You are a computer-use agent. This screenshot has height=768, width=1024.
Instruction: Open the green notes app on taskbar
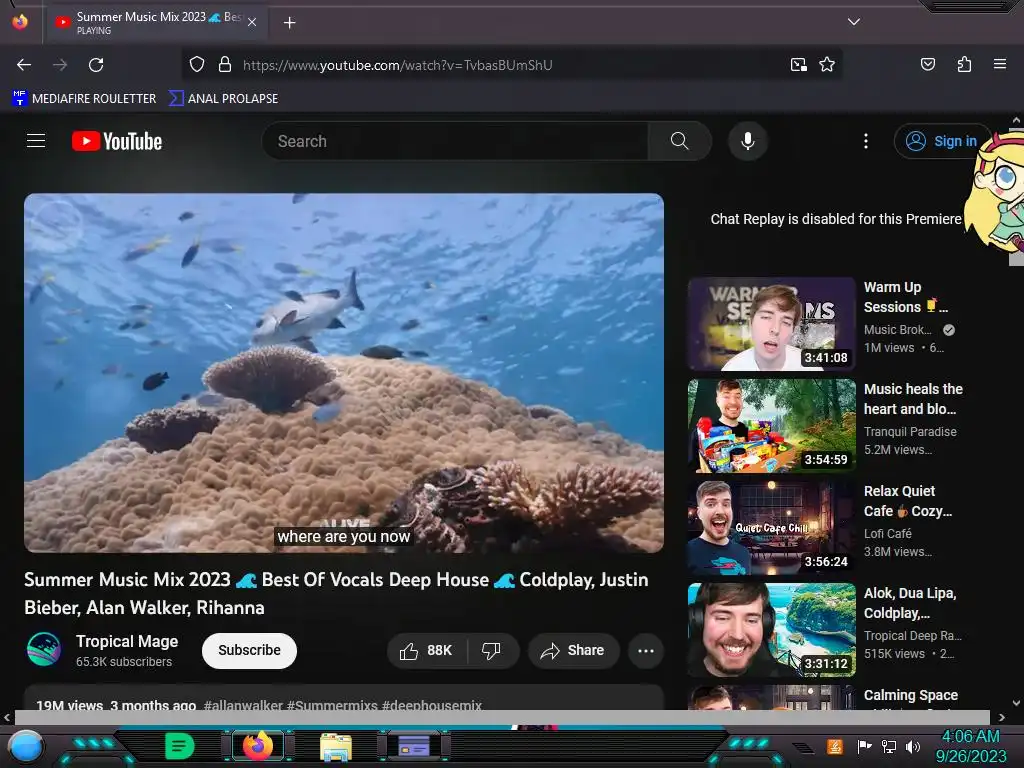pyautogui.click(x=179, y=746)
